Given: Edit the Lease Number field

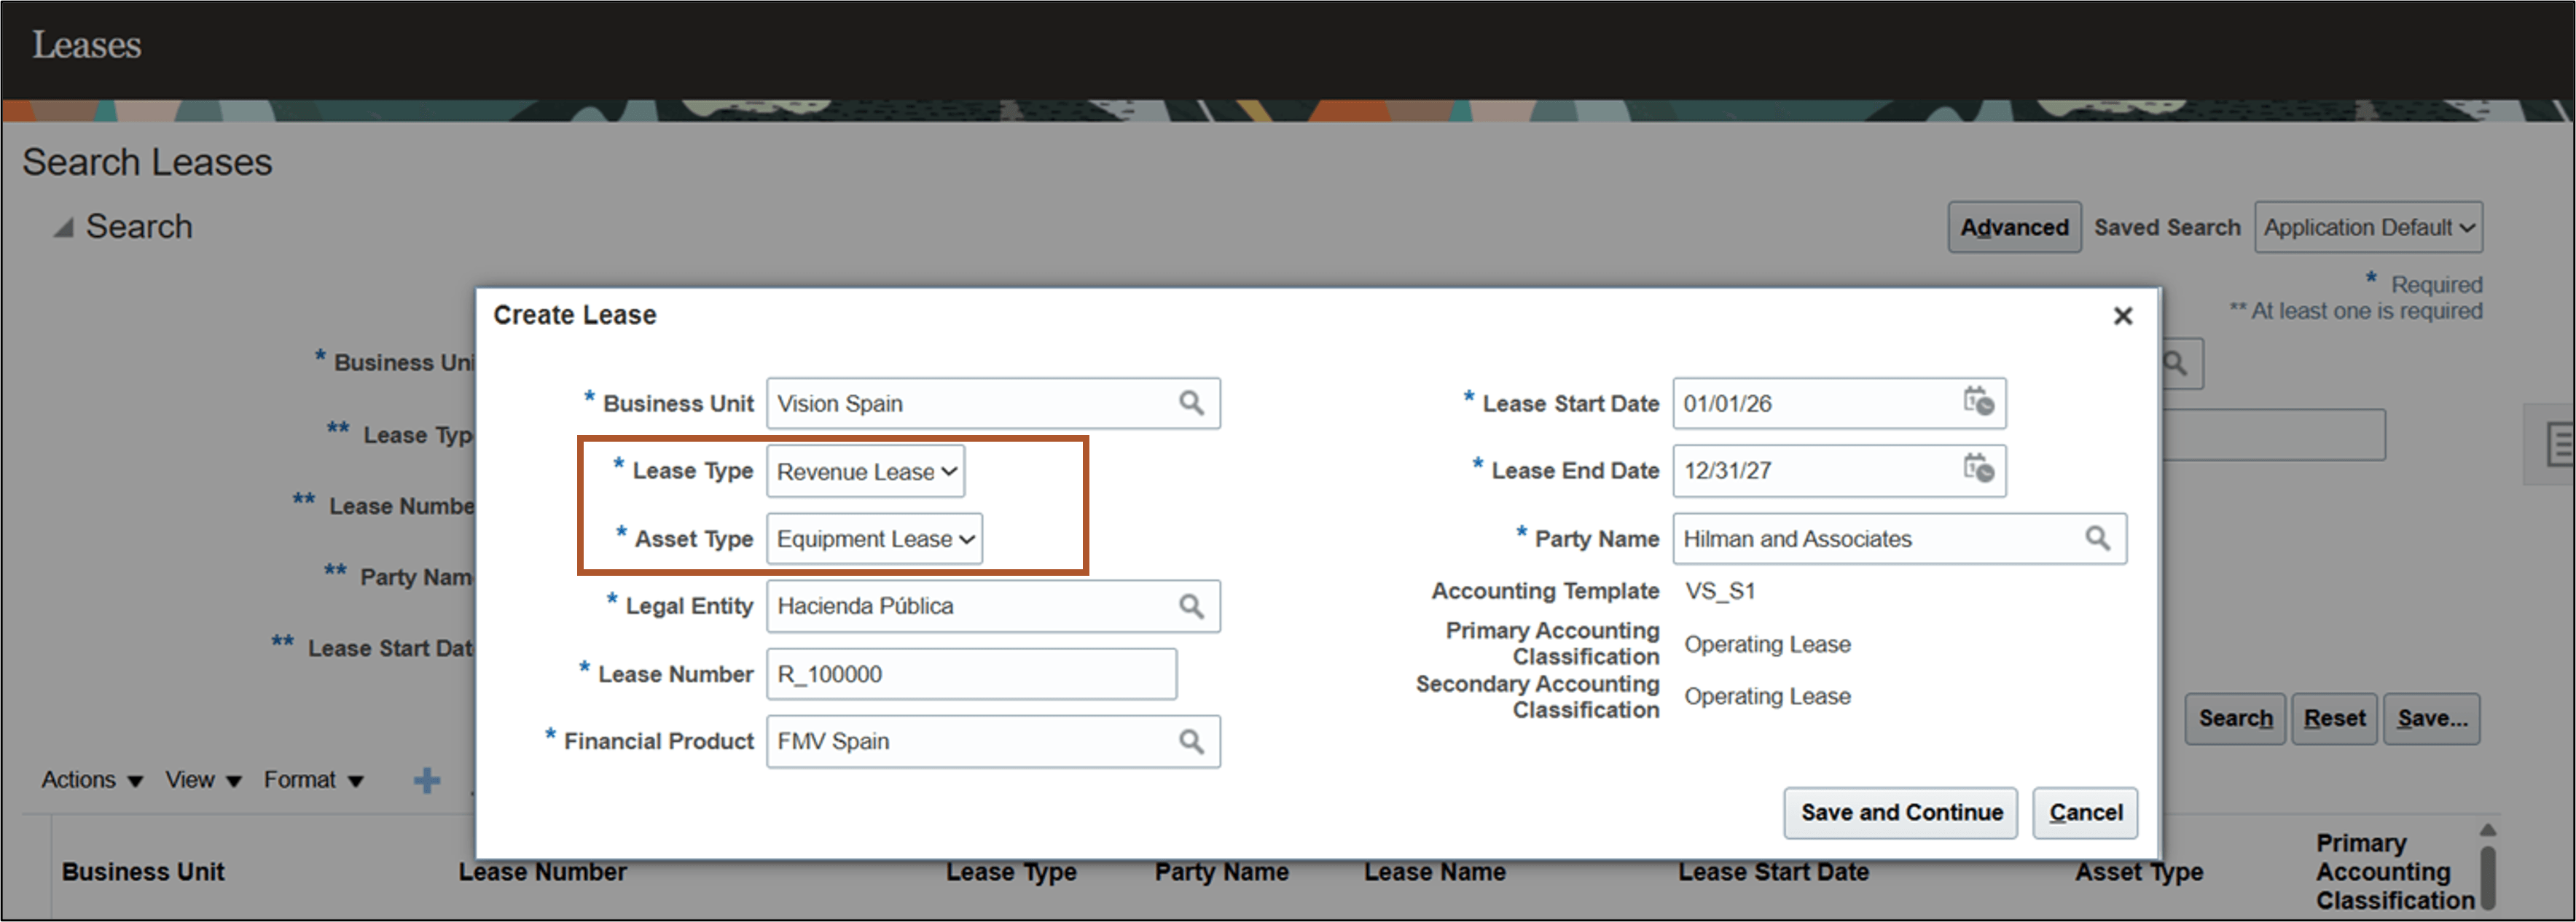Looking at the screenshot, I should click(970, 674).
